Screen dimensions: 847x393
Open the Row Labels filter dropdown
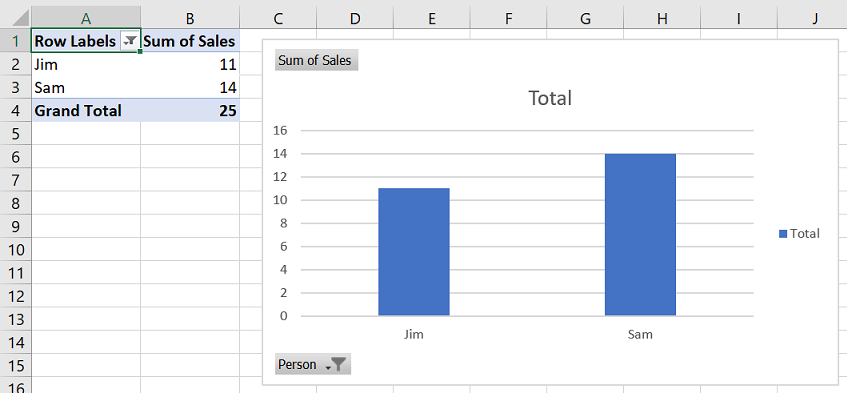[x=130, y=41]
